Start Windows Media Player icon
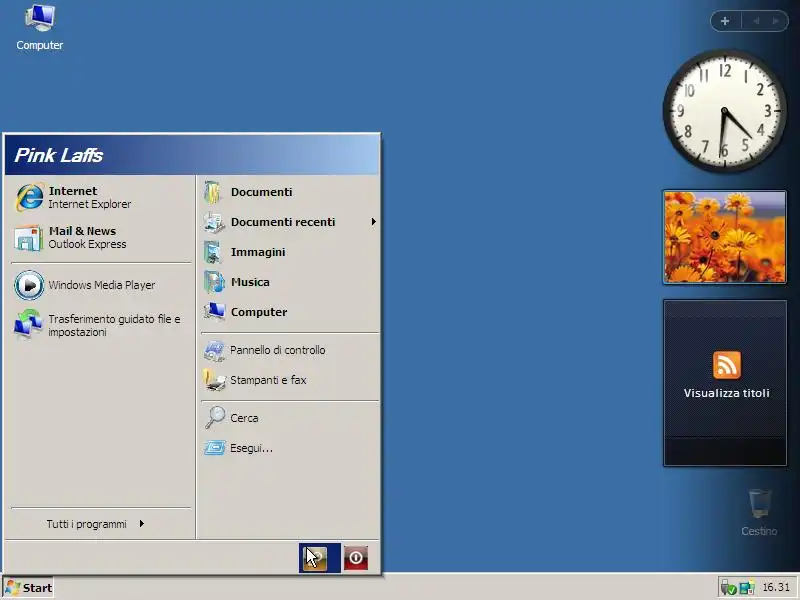This screenshot has width=800, height=600. pos(29,285)
